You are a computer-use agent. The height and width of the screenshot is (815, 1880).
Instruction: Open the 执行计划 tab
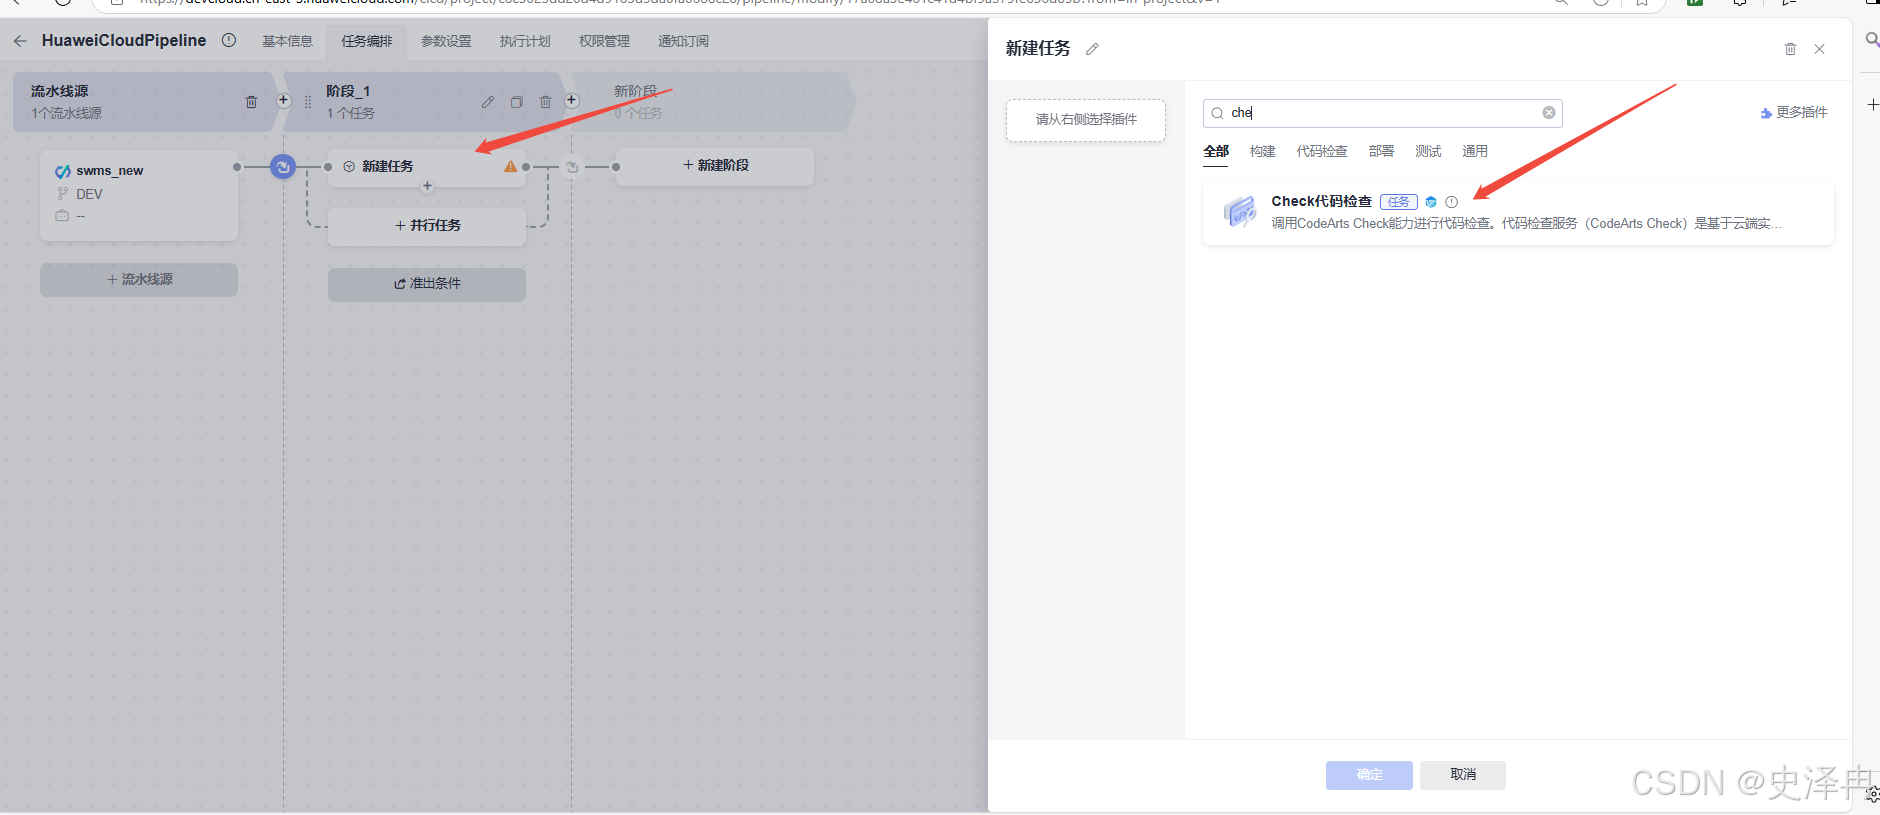click(x=525, y=41)
